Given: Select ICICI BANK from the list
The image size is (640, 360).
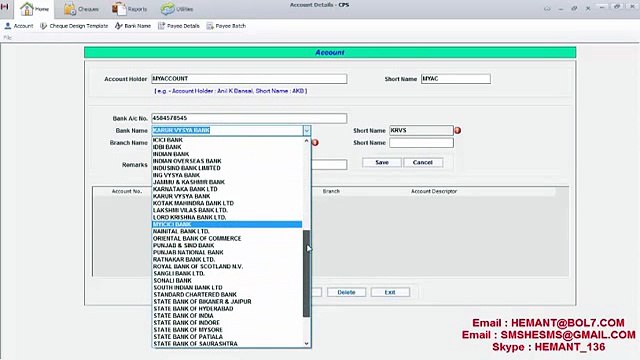Looking at the screenshot, I should (x=227, y=140).
